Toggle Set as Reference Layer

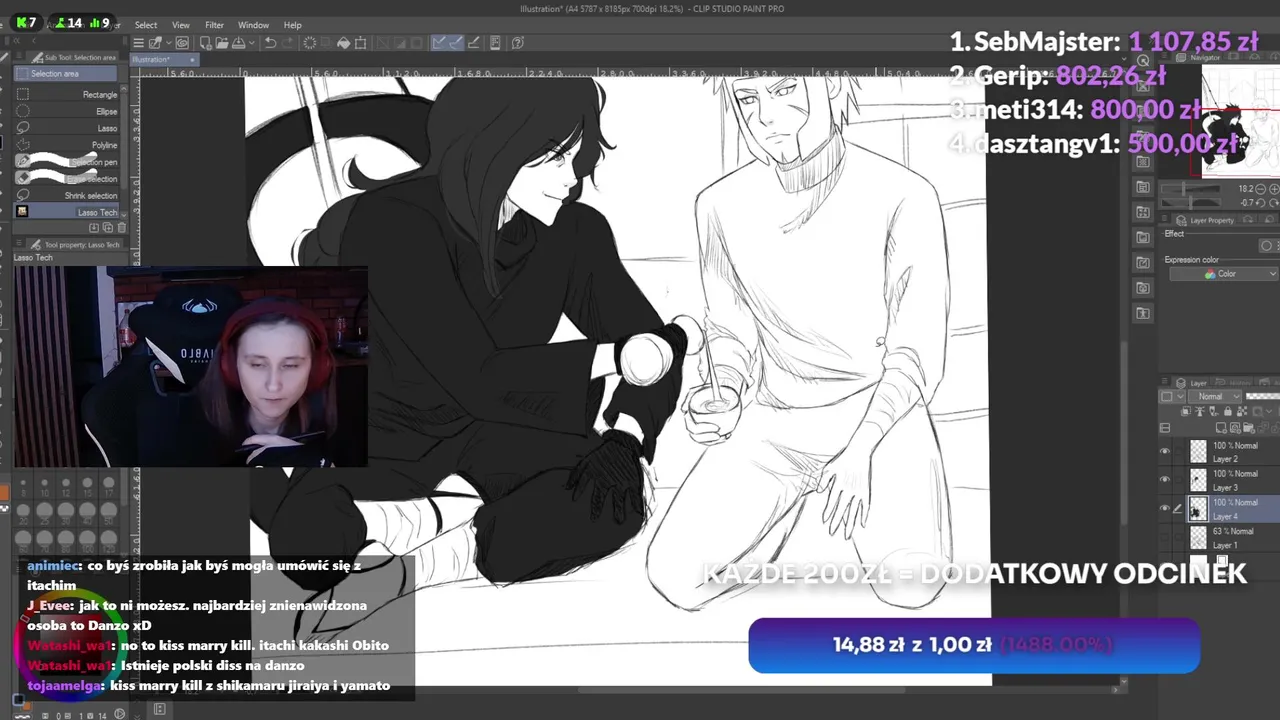pos(1199,411)
